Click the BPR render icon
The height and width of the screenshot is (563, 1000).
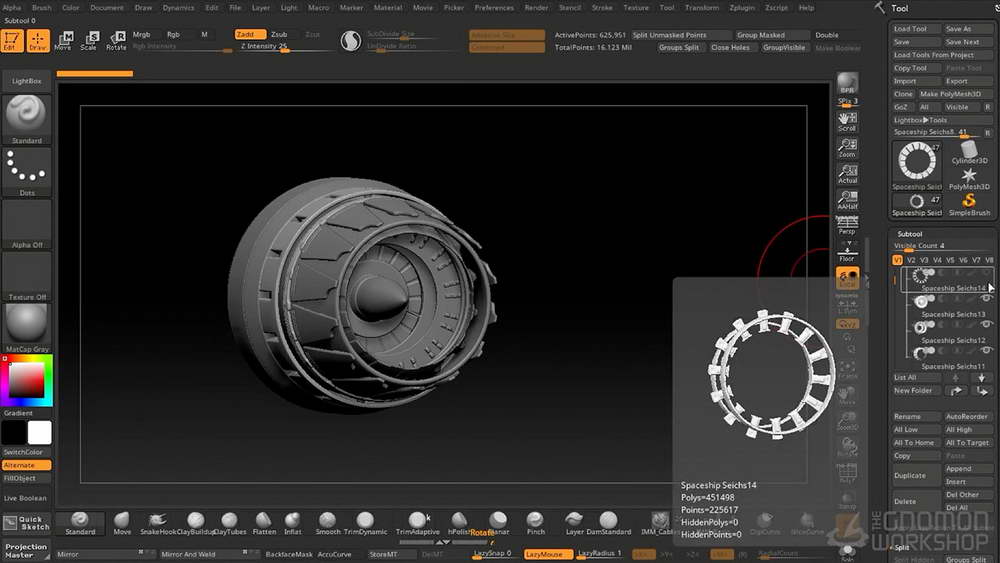pyautogui.click(x=847, y=84)
